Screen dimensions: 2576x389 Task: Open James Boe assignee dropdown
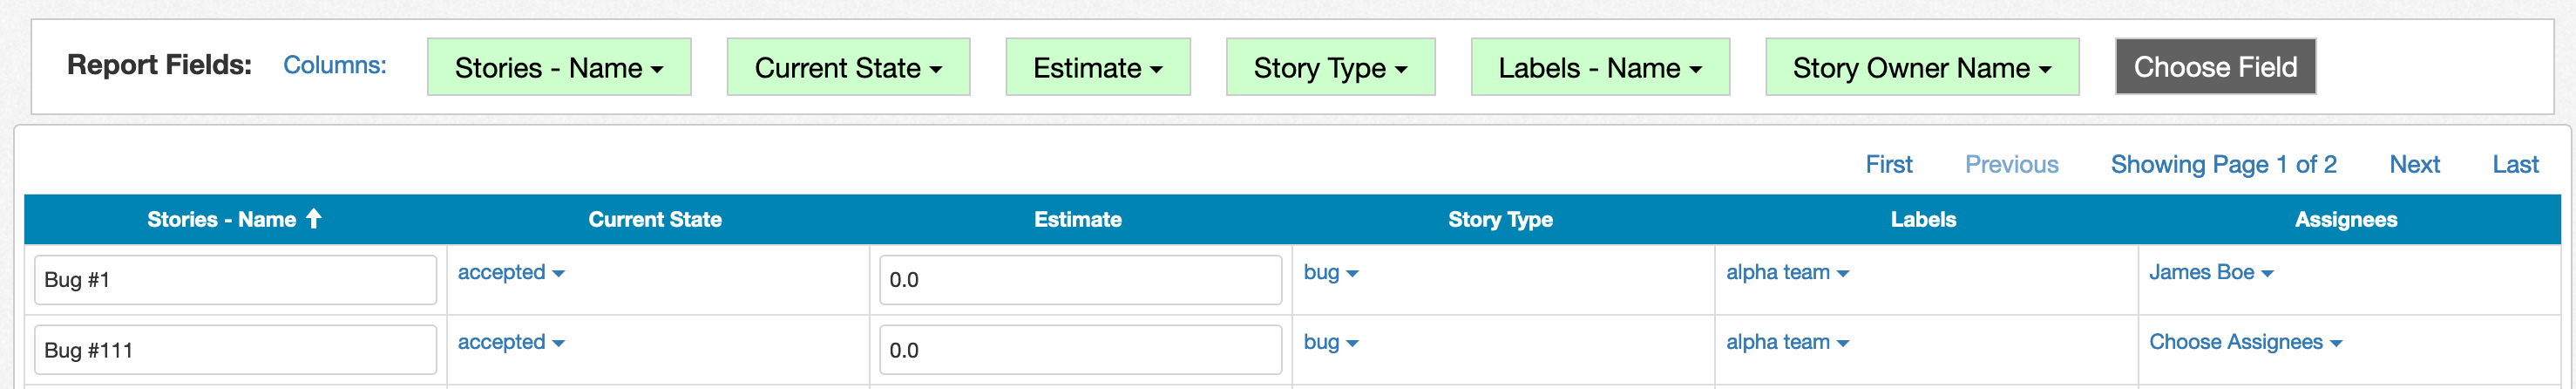(2211, 273)
